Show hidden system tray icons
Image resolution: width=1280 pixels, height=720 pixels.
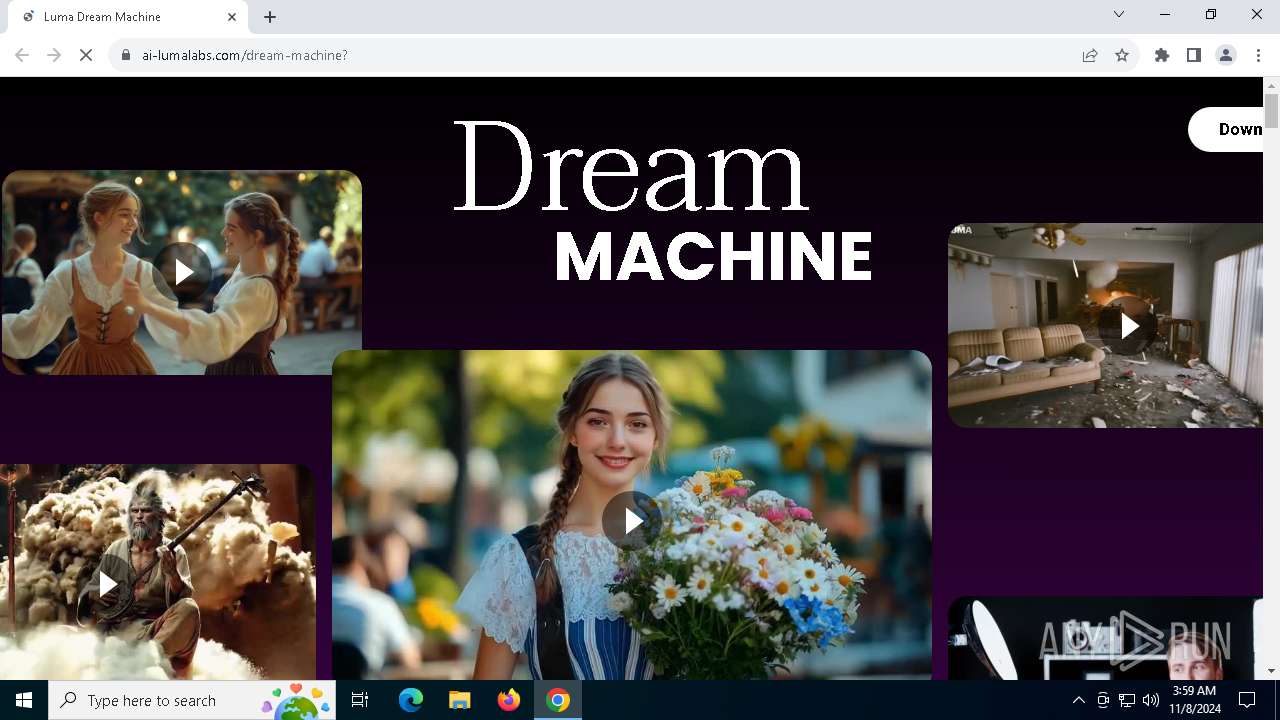coord(1078,700)
